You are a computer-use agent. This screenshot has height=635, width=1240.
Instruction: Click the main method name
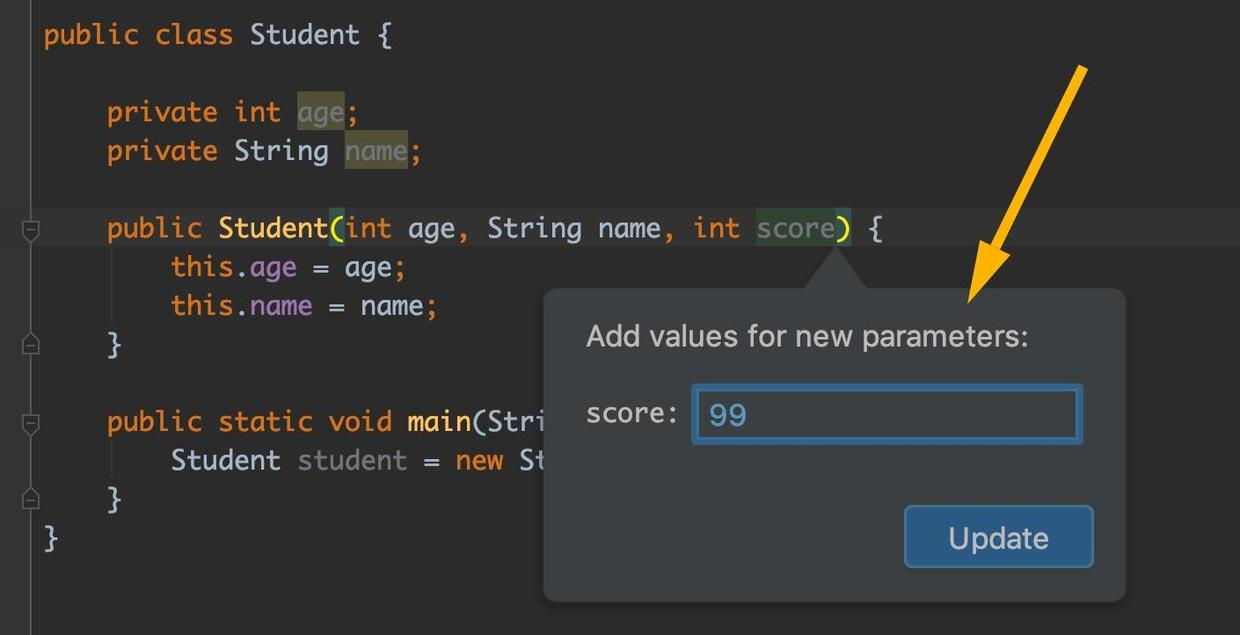(439, 421)
